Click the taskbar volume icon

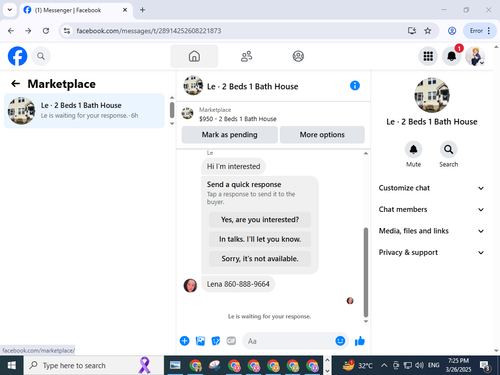tap(420, 365)
